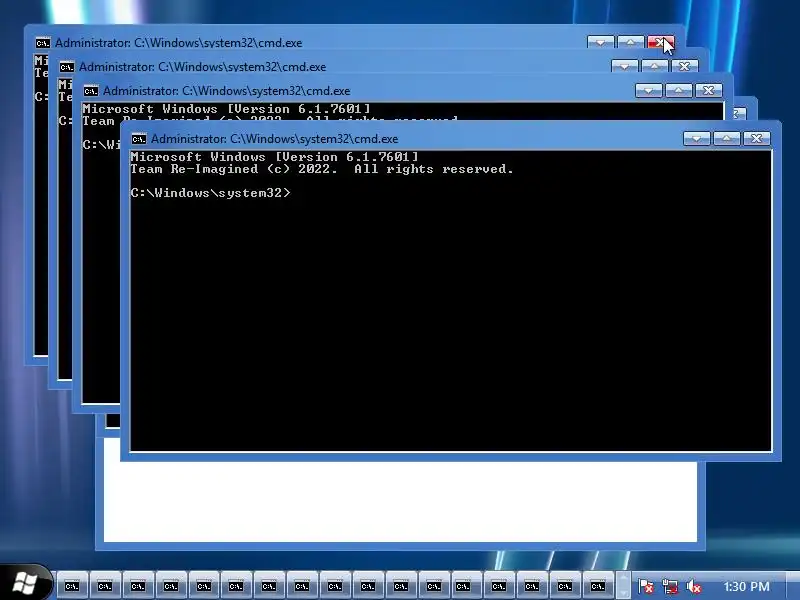Close the rearmost cmd window with red button

pyautogui.click(x=661, y=42)
